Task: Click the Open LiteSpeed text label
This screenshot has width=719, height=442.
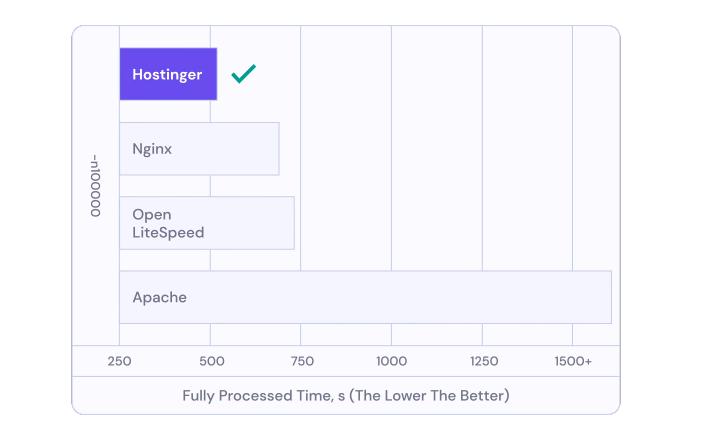Action: (167, 224)
